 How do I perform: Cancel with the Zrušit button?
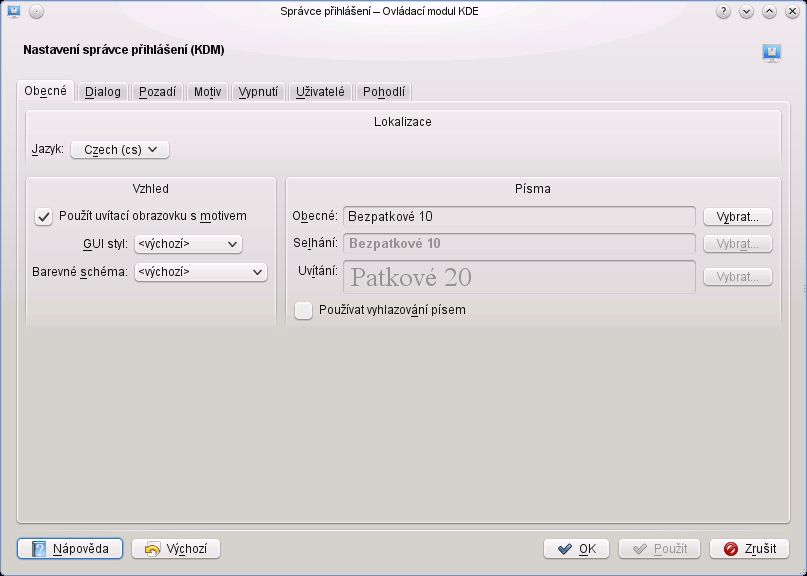[x=749, y=549]
